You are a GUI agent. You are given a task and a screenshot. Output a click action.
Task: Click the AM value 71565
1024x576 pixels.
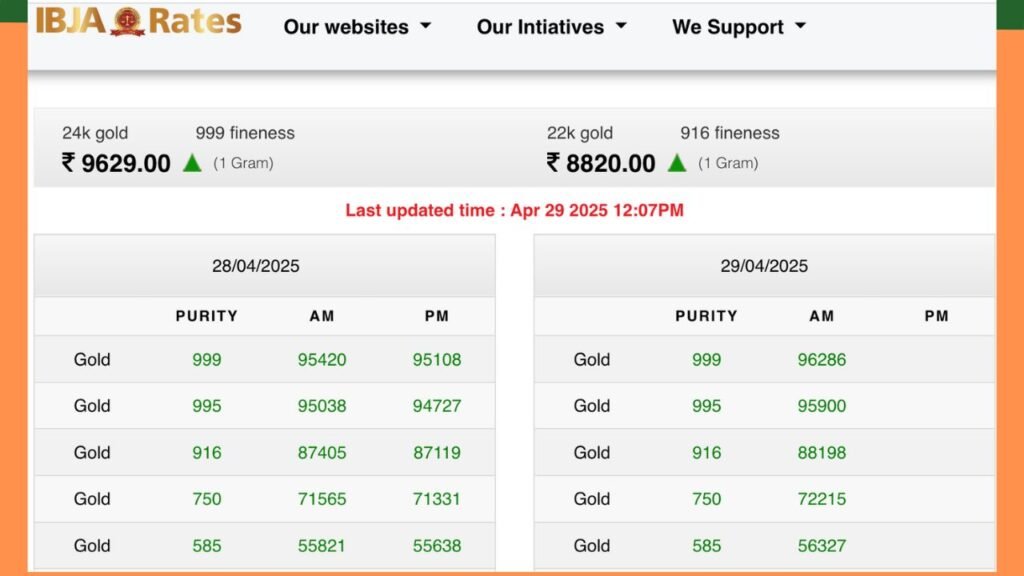coord(322,499)
